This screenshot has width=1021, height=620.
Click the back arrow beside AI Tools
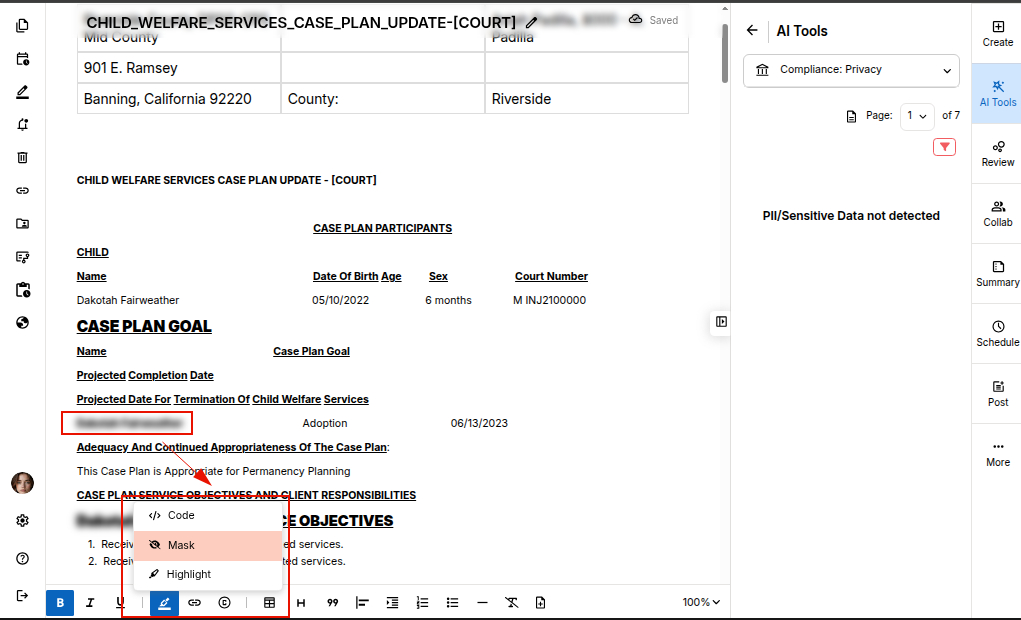(x=752, y=31)
